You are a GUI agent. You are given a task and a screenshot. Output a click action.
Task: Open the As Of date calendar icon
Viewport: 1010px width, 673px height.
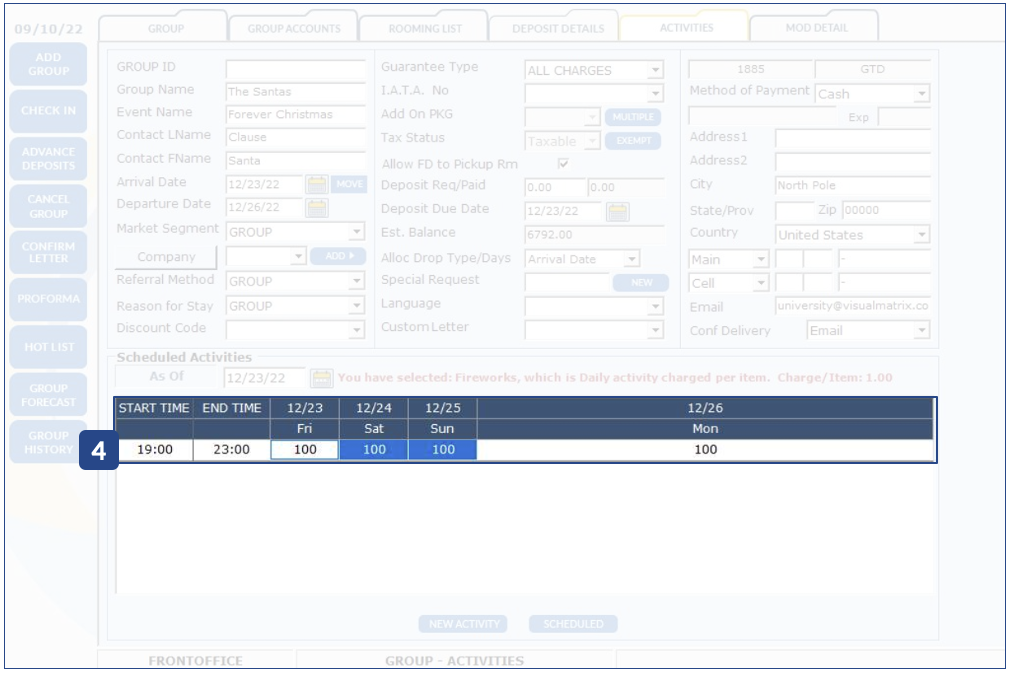point(321,378)
